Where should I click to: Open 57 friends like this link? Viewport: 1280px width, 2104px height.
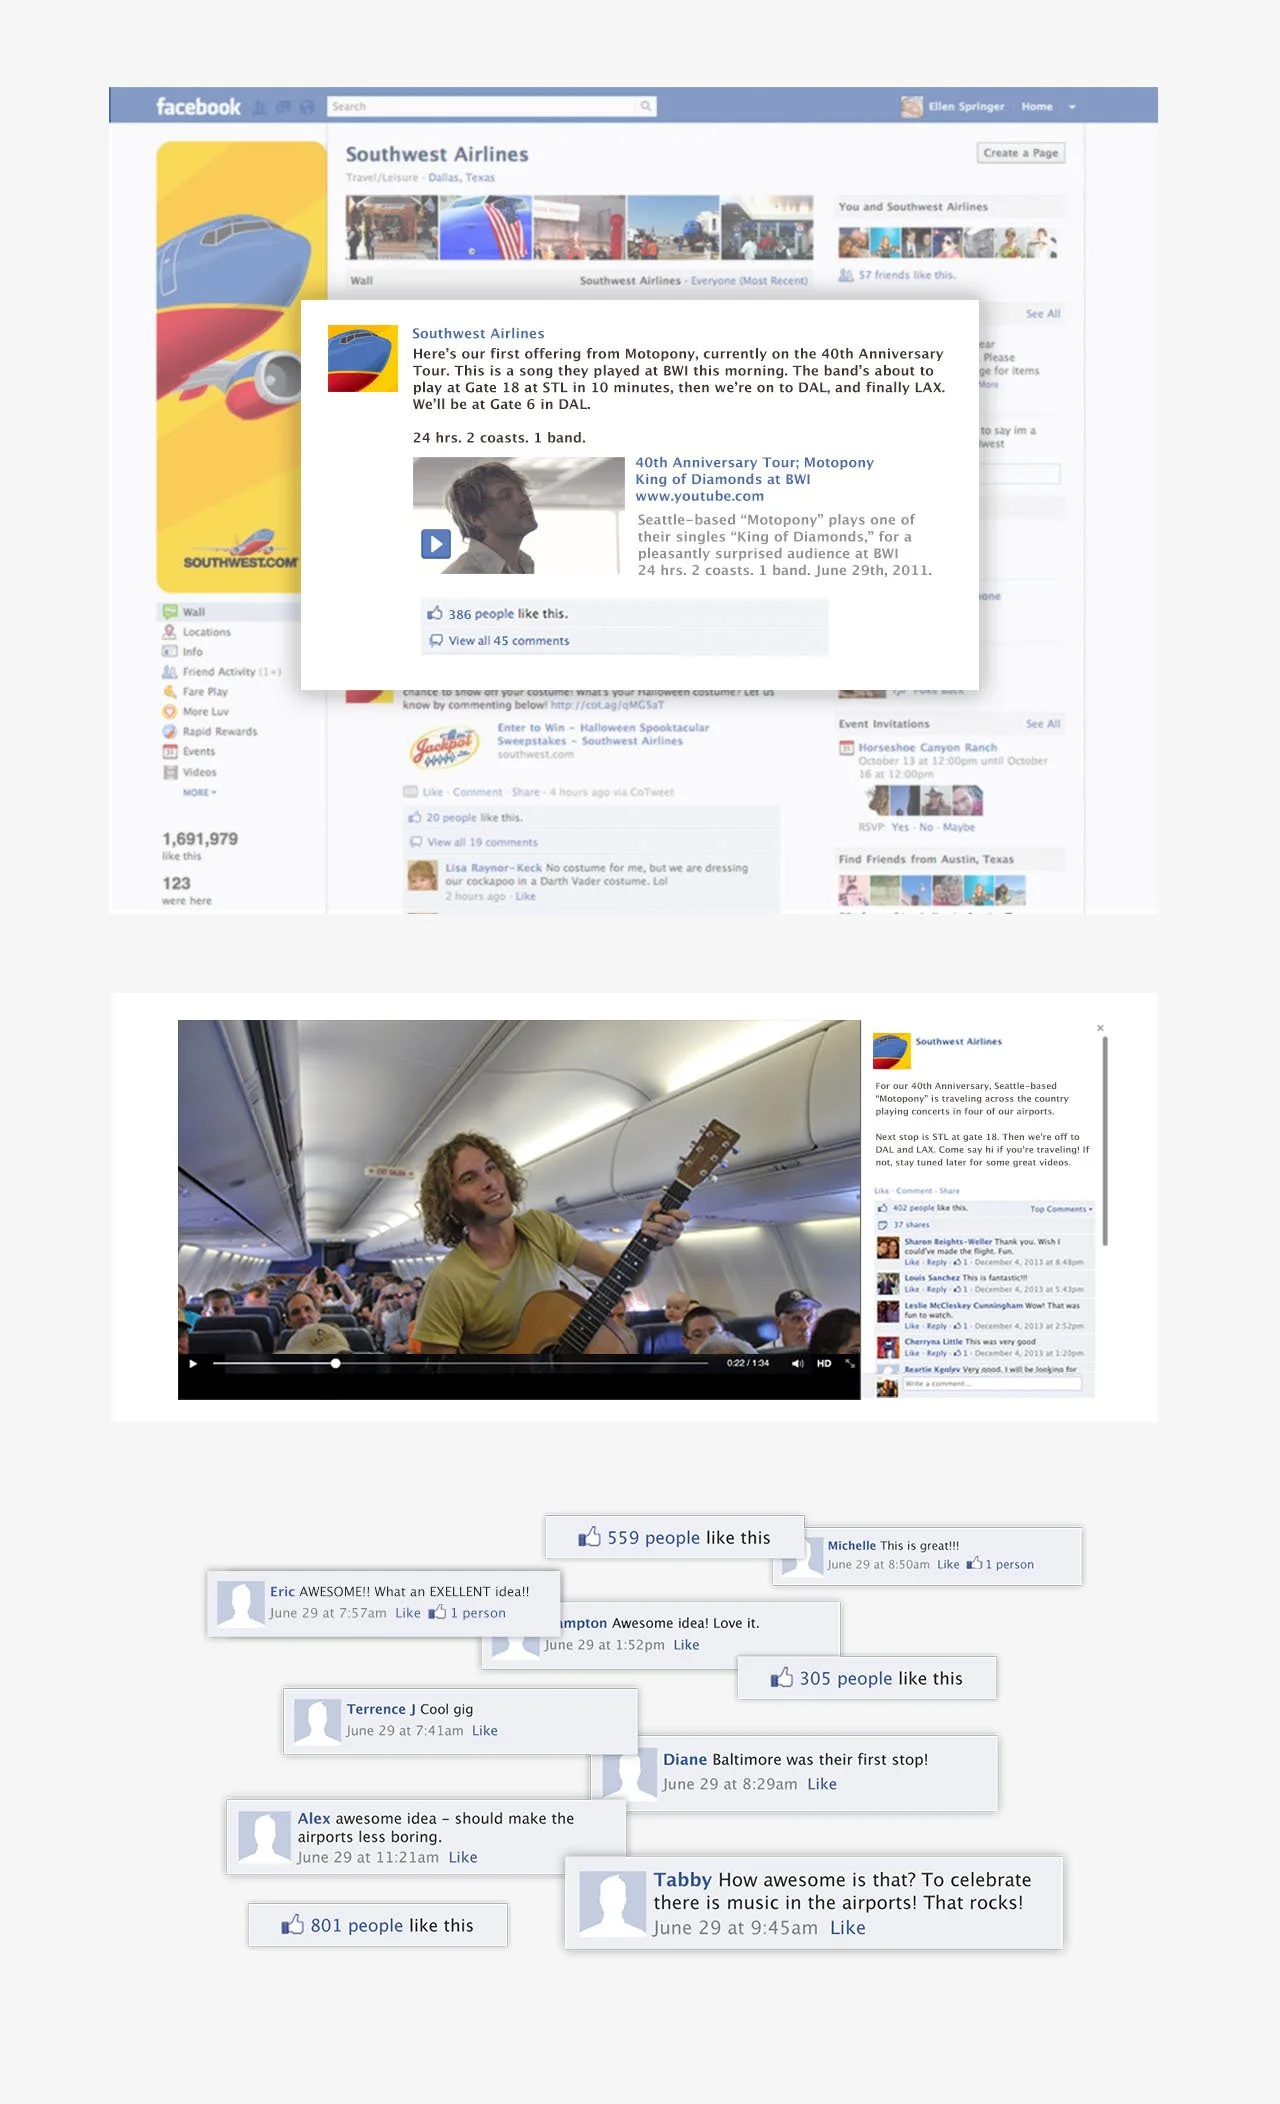(x=906, y=275)
